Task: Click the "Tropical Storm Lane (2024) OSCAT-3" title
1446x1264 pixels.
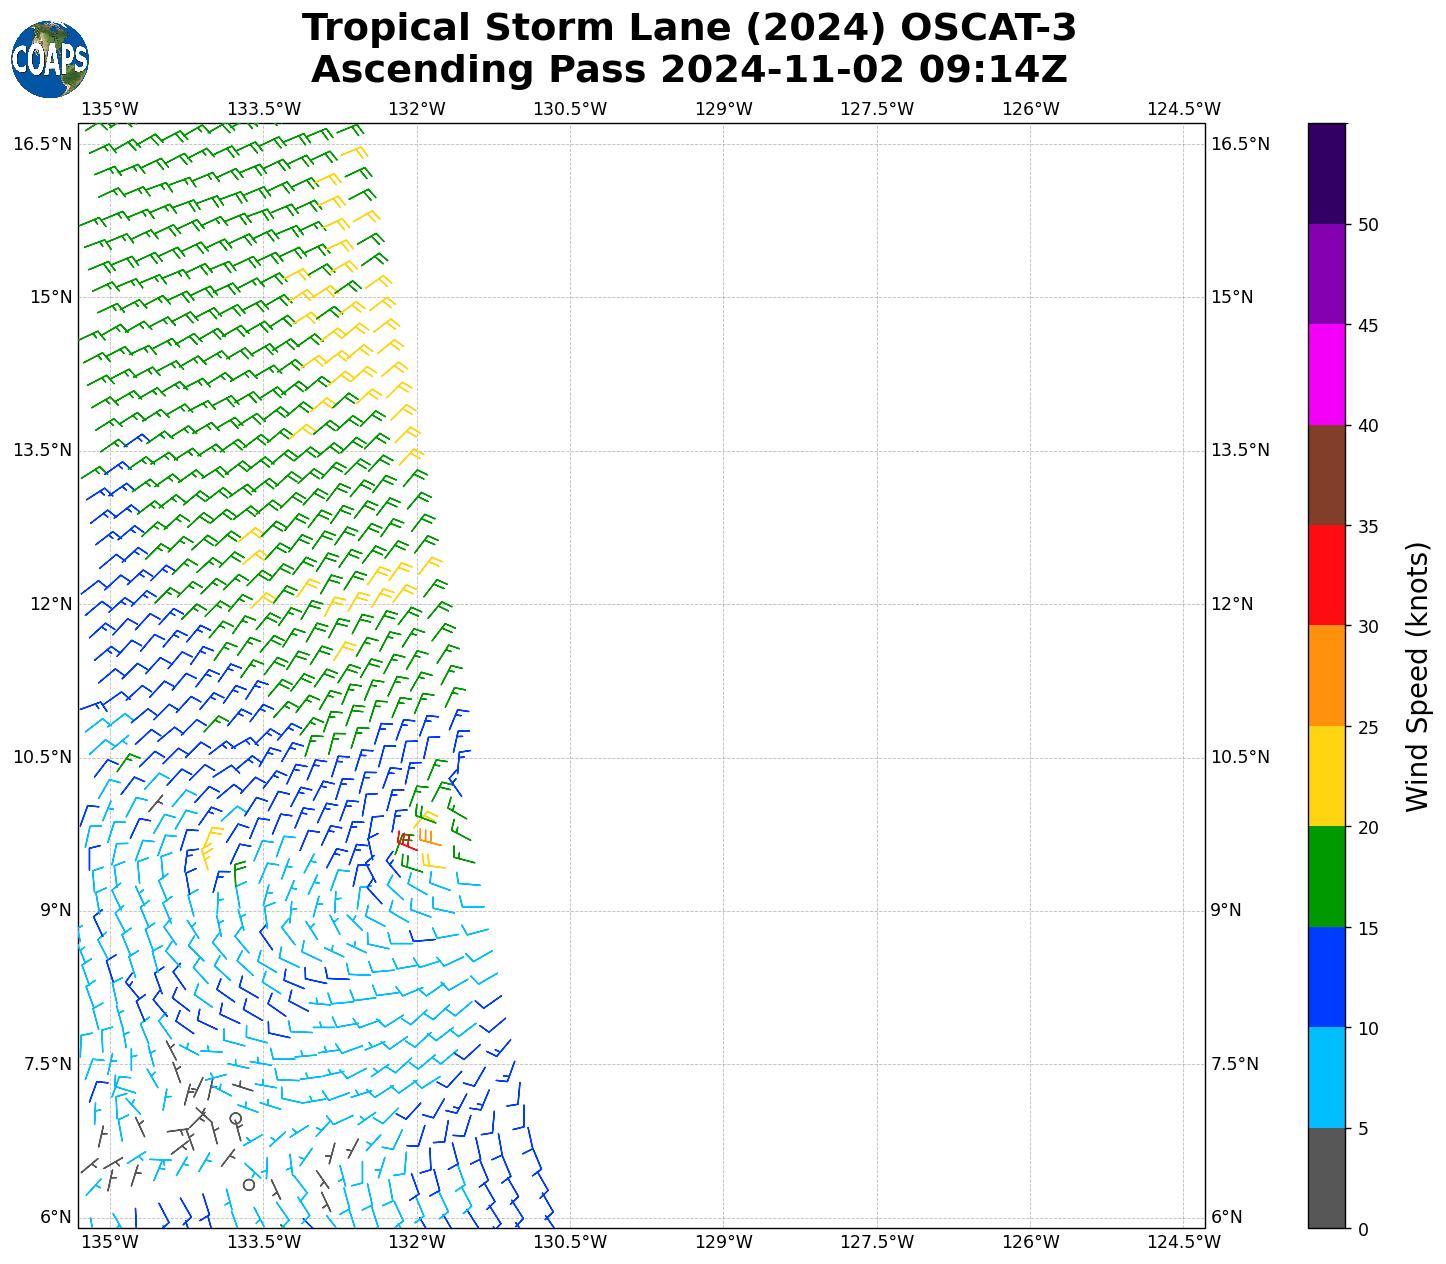Action: (x=689, y=28)
